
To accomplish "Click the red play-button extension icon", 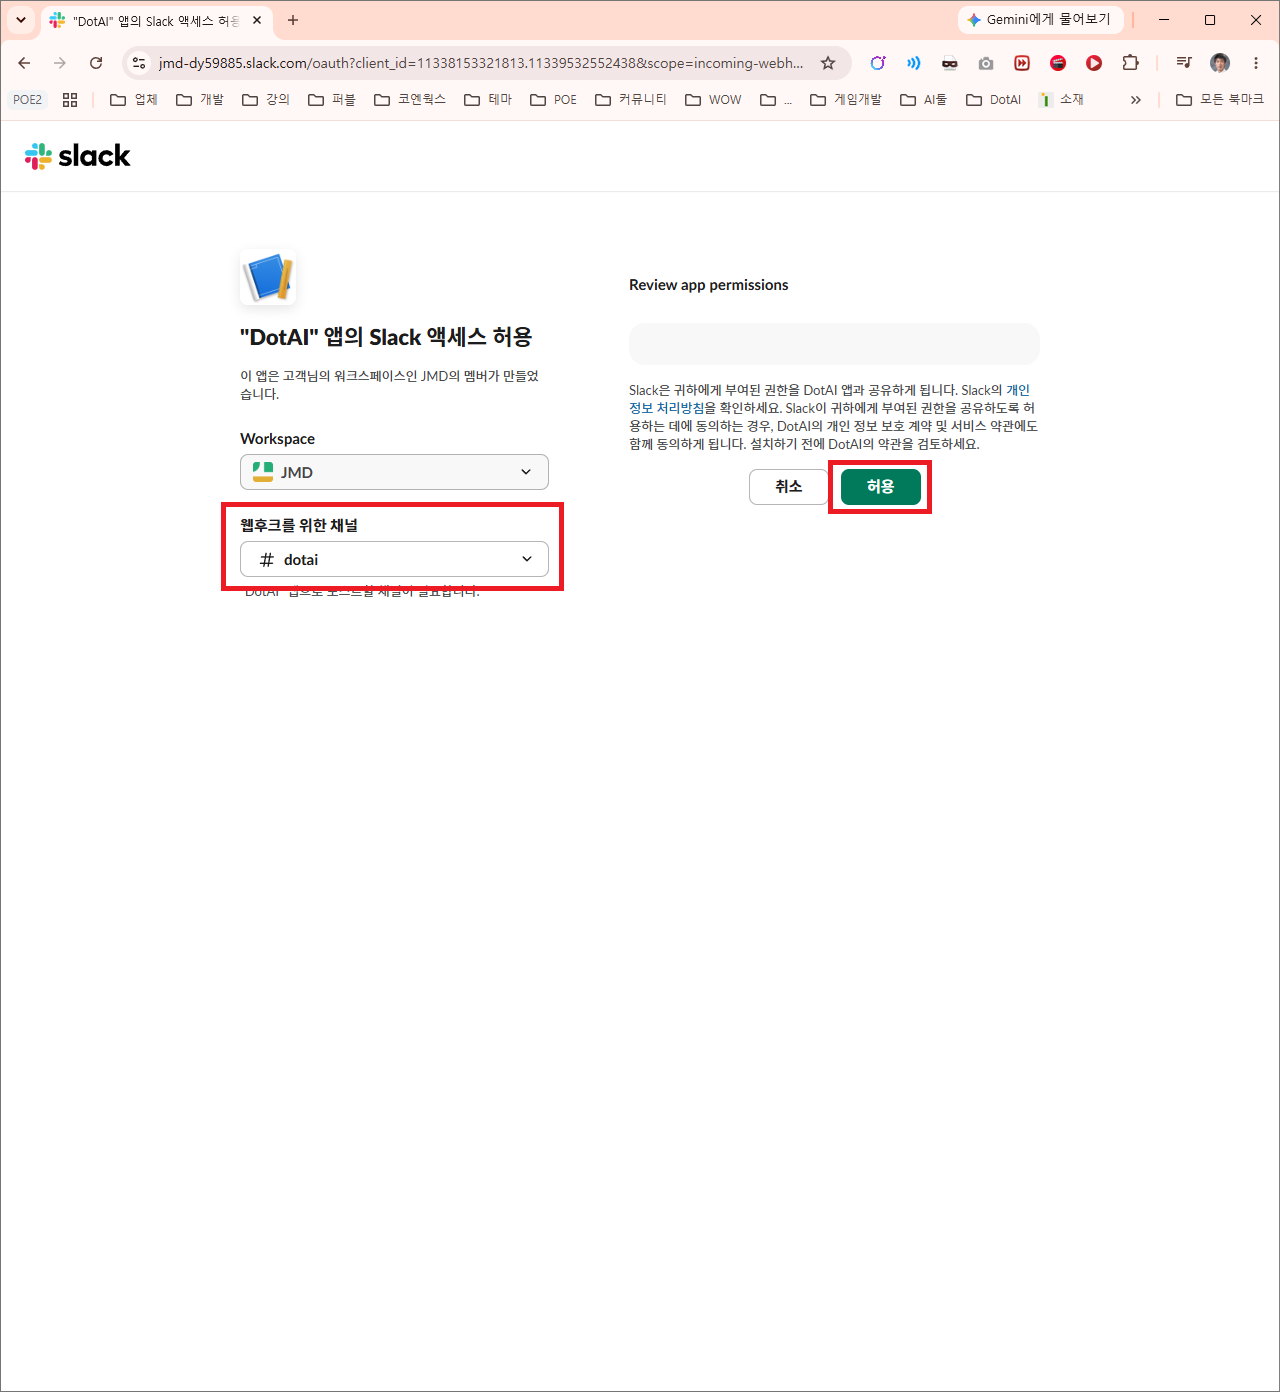I will coord(1094,63).
